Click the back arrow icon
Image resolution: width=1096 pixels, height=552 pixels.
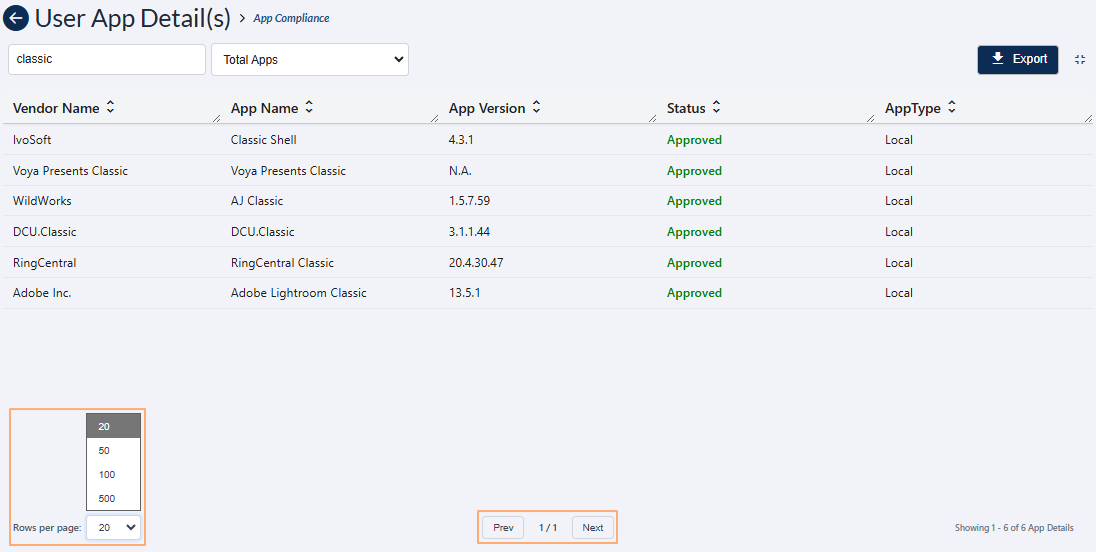click(16, 18)
